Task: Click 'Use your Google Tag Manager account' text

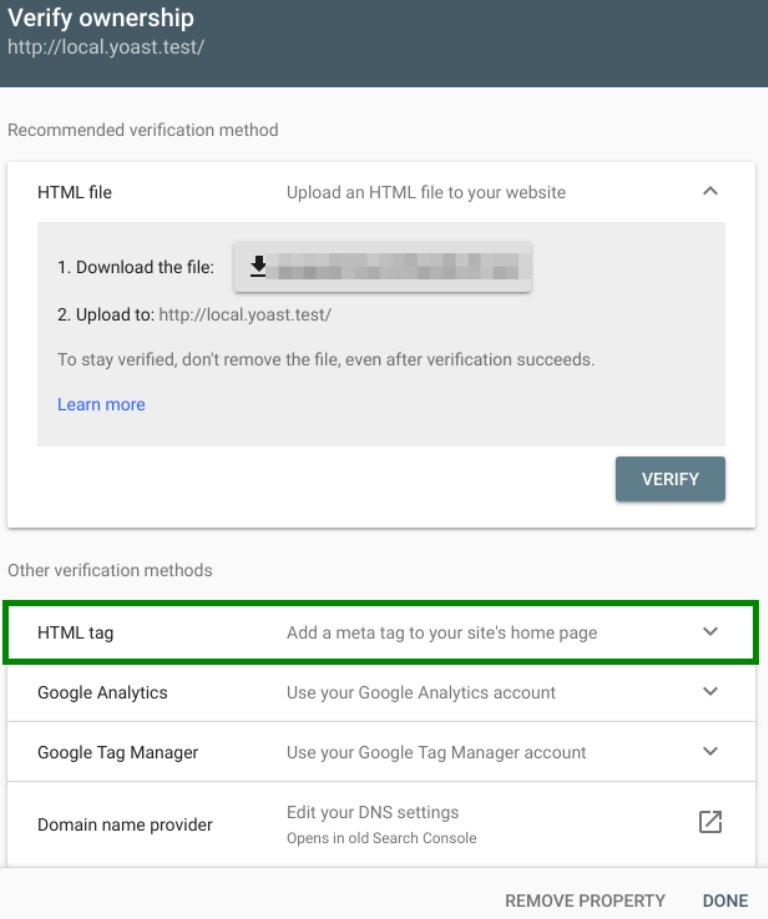Action: tap(436, 752)
